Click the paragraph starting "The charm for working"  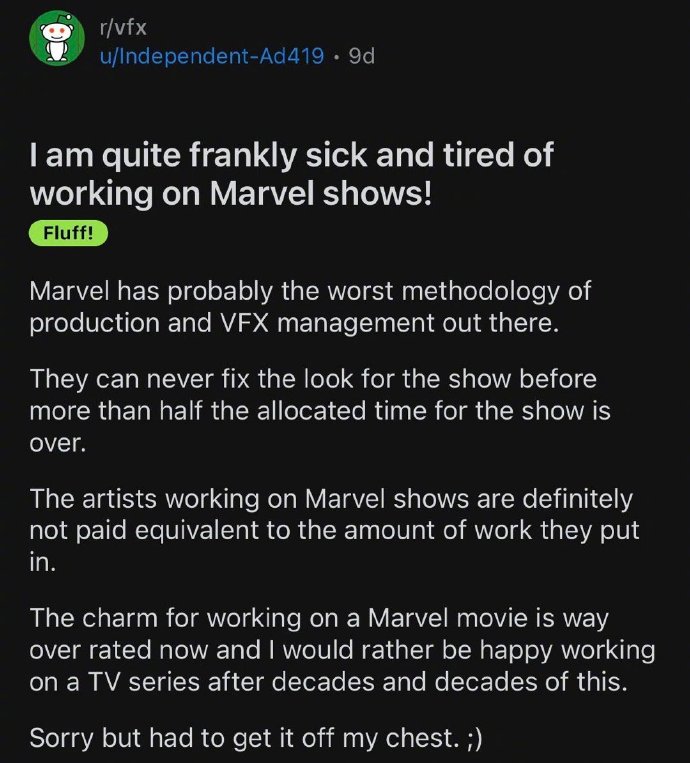pyautogui.click(x=340, y=651)
